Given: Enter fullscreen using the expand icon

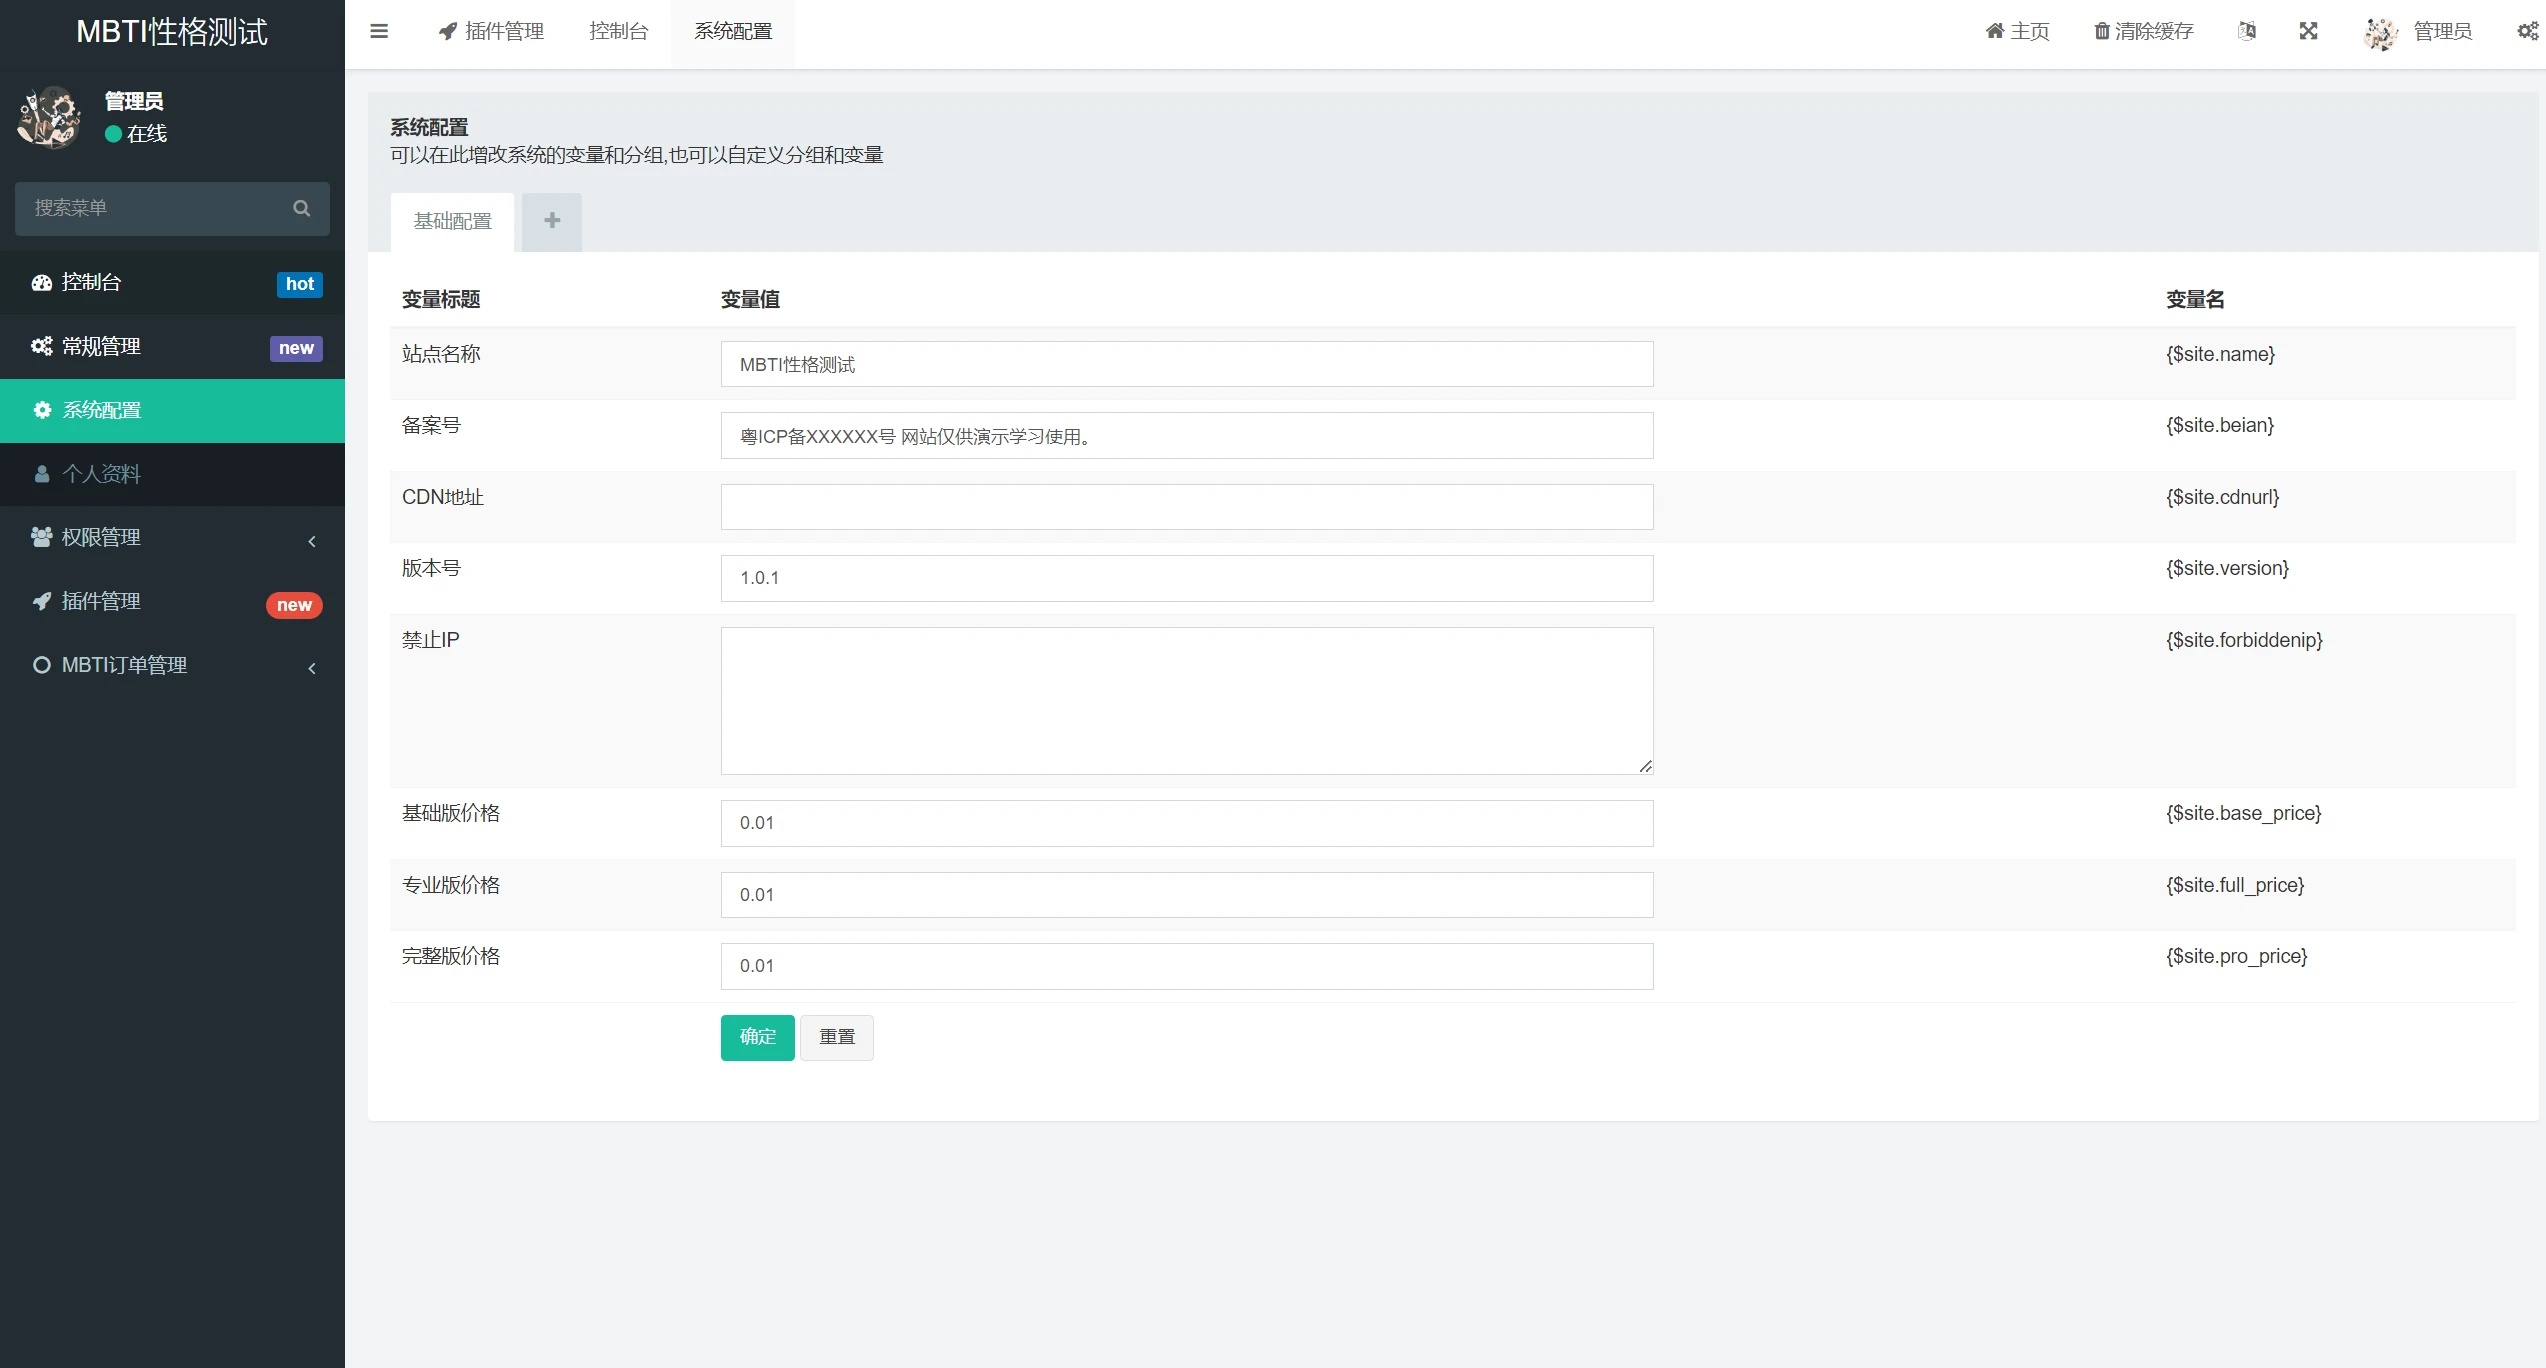Looking at the screenshot, I should (x=2308, y=31).
